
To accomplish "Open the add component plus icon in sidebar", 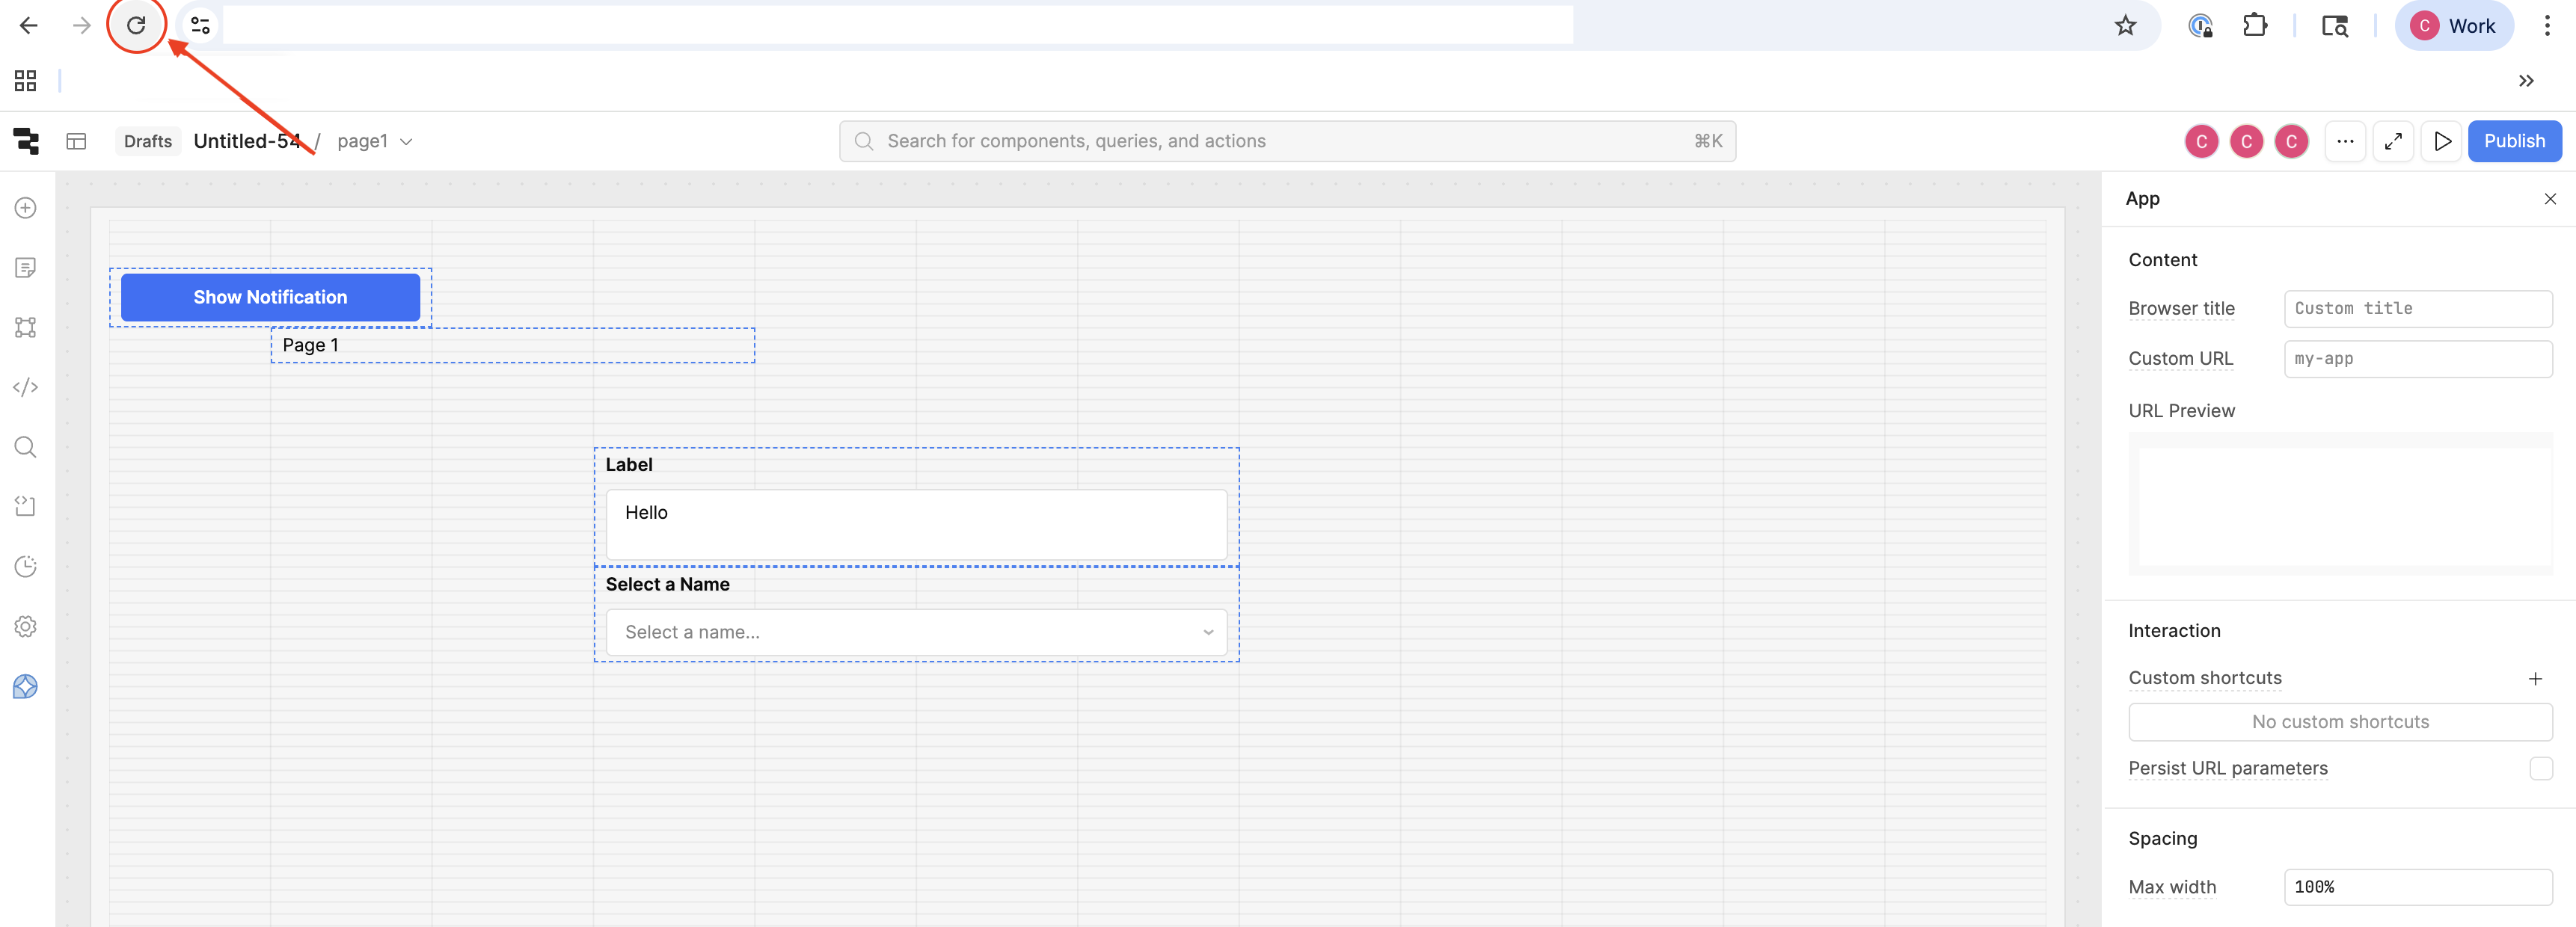I will click(26, 208).
